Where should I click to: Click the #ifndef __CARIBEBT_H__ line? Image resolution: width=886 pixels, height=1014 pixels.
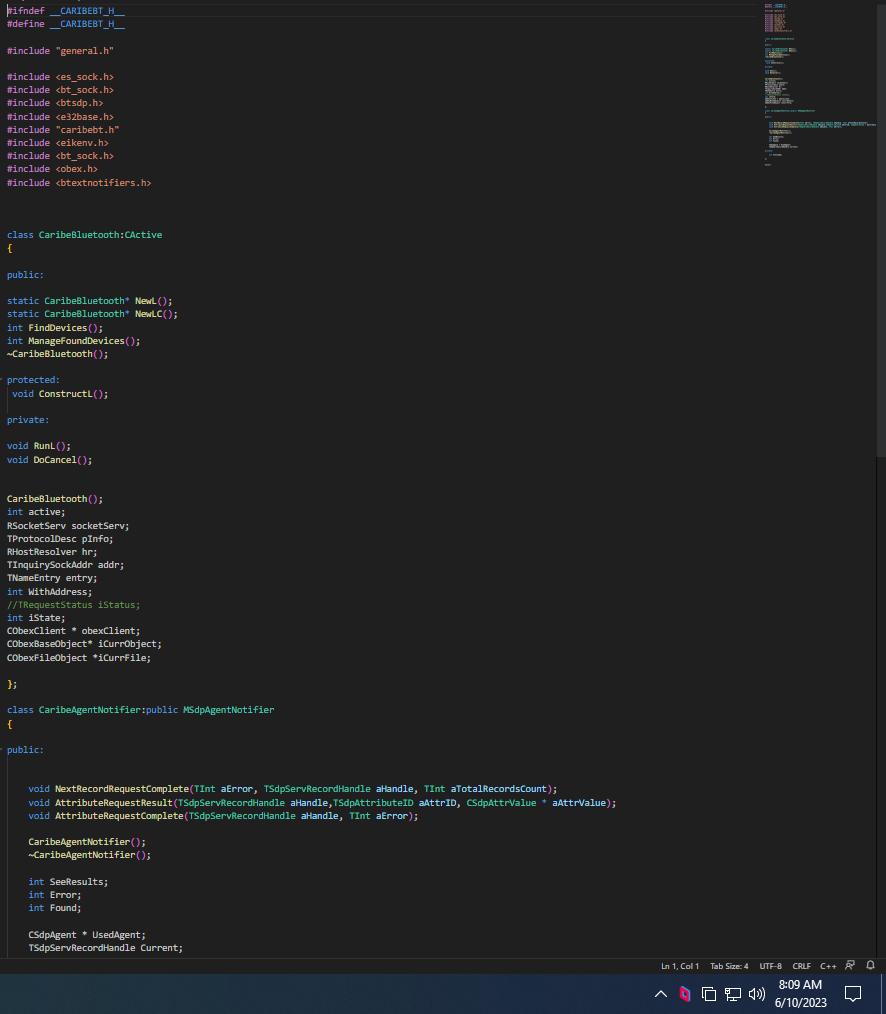coord(65,11)
